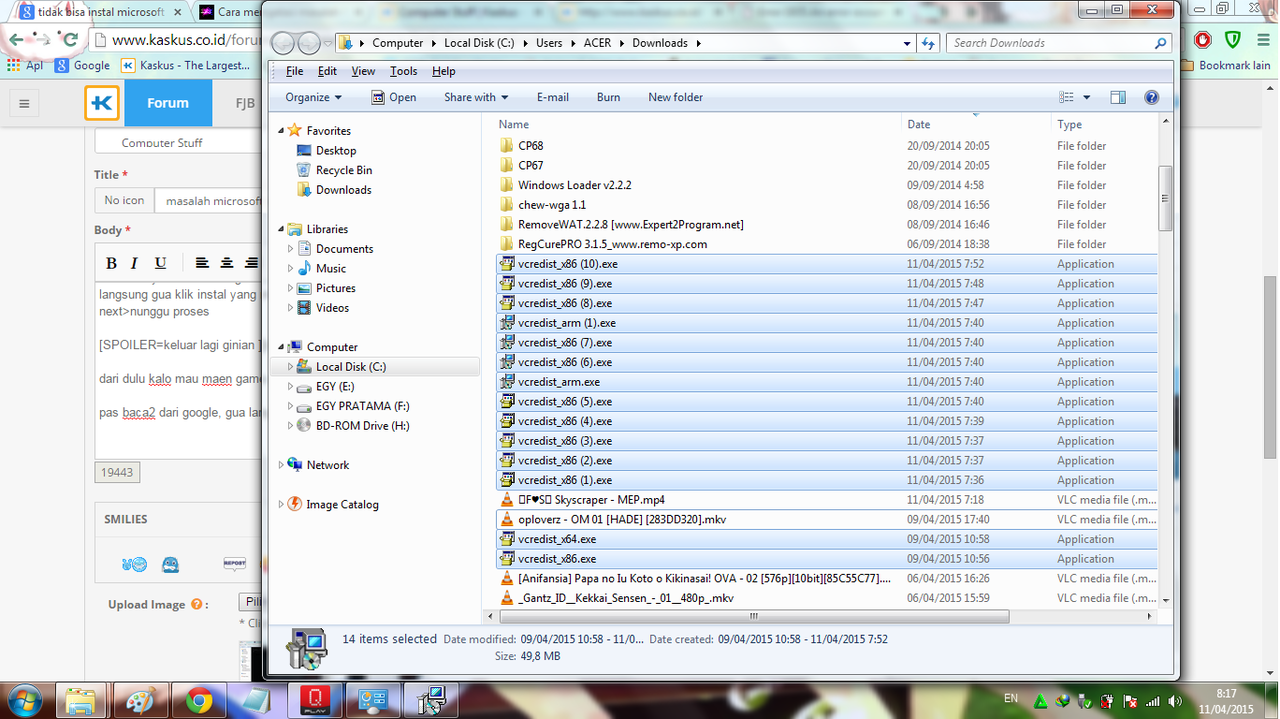The width and height of the screenshot is (1280, 719).
Task: Click the Explorer Forward navigation arrow
Action: coord(309,43)
